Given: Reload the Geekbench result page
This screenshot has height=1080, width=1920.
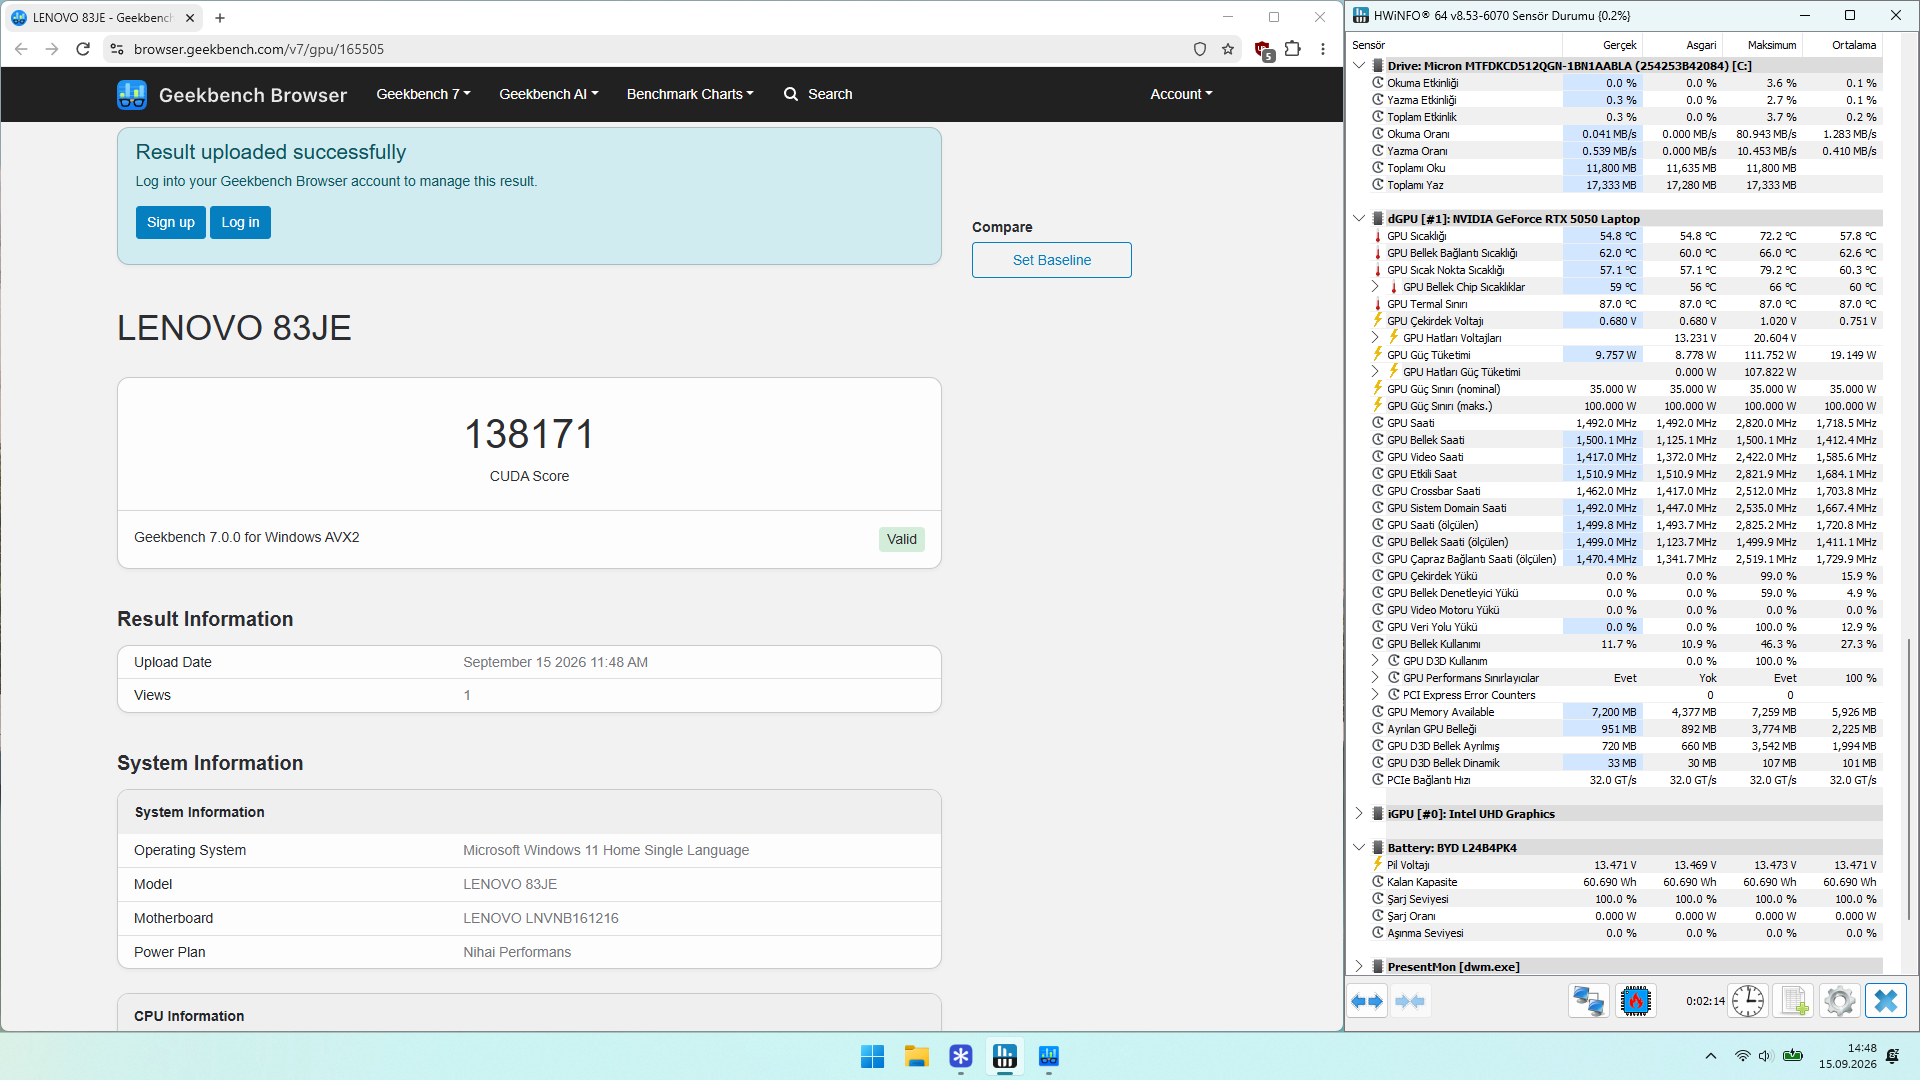Looking at the screenshot, I should (x=84, y=49).
